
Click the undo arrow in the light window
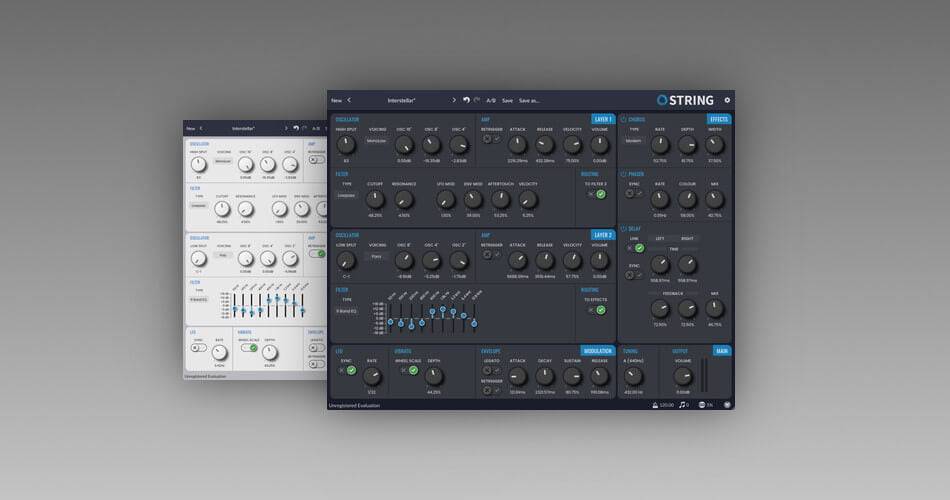coord(296,128)
